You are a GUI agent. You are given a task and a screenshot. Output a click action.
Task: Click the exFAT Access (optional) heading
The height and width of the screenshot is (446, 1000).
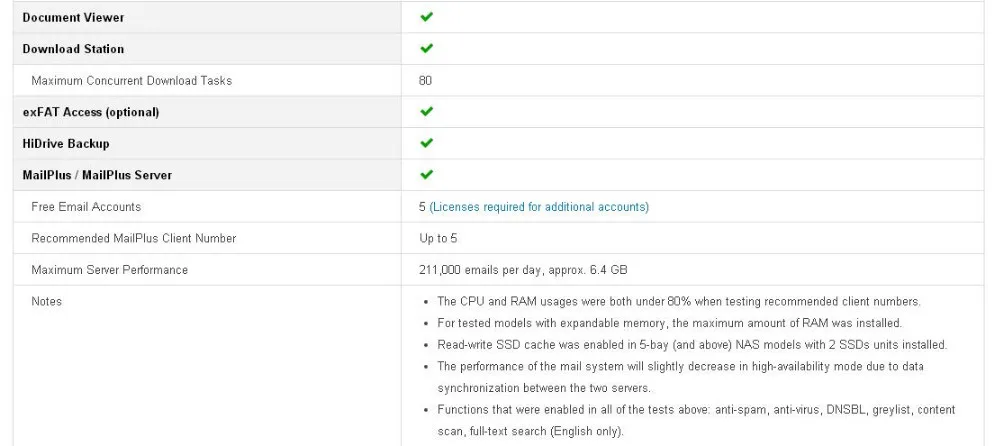[x=91, y=112]
